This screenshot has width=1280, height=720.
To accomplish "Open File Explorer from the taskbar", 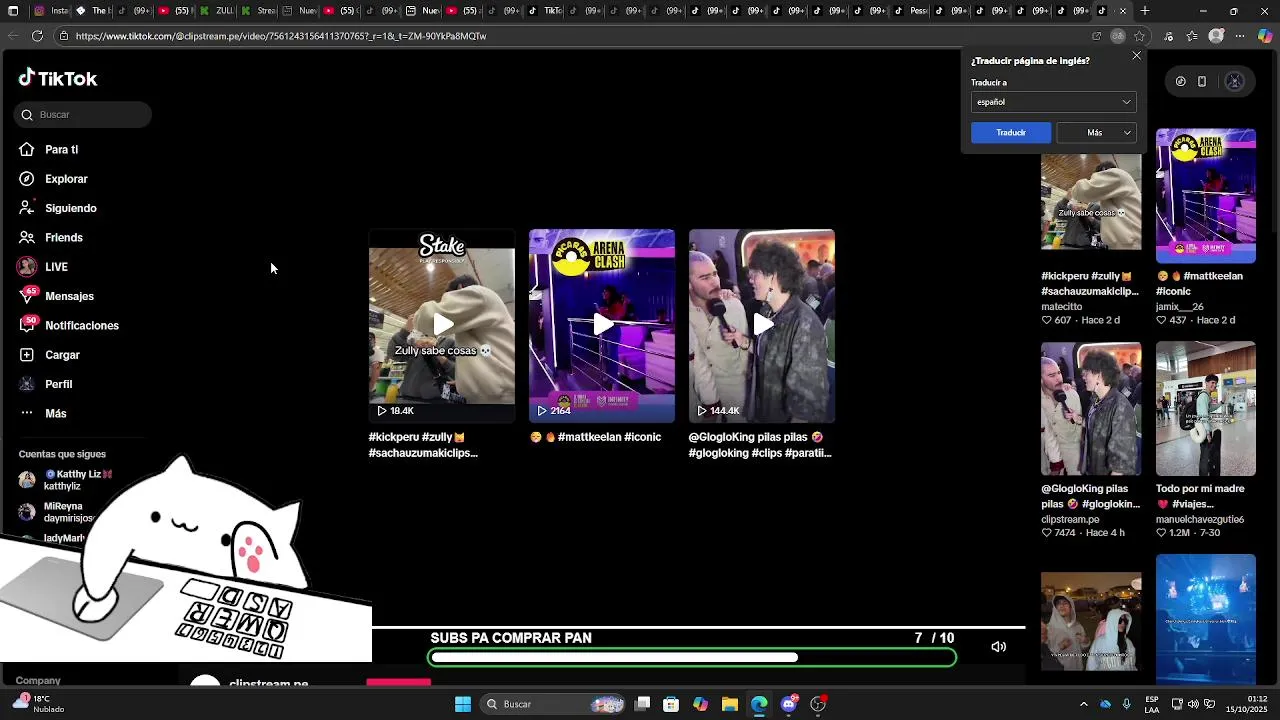I will [x=730, y=704].
